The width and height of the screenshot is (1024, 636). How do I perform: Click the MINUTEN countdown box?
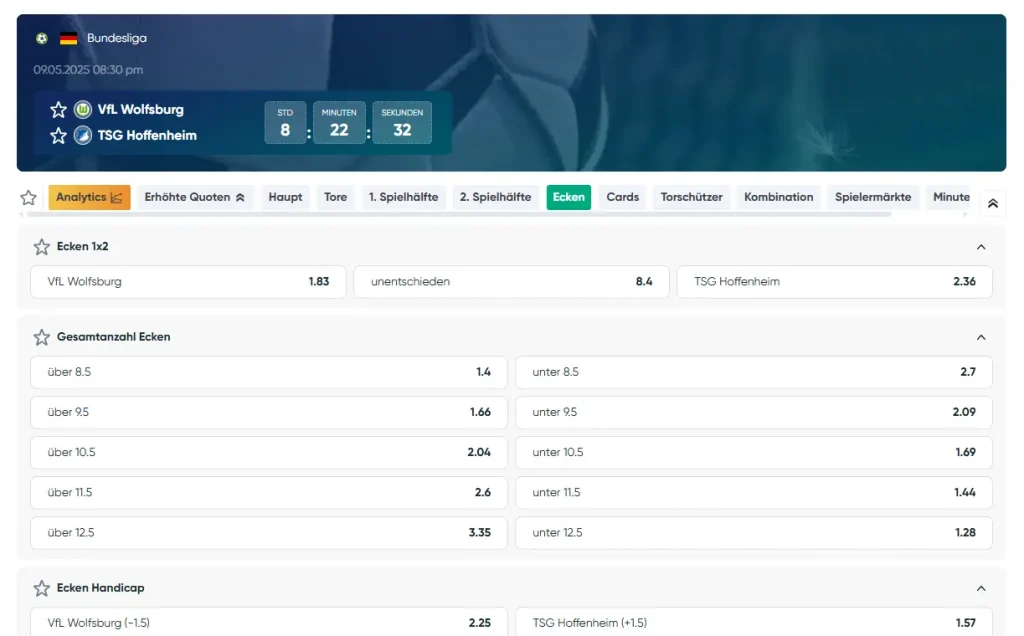[x=339, y=123]
